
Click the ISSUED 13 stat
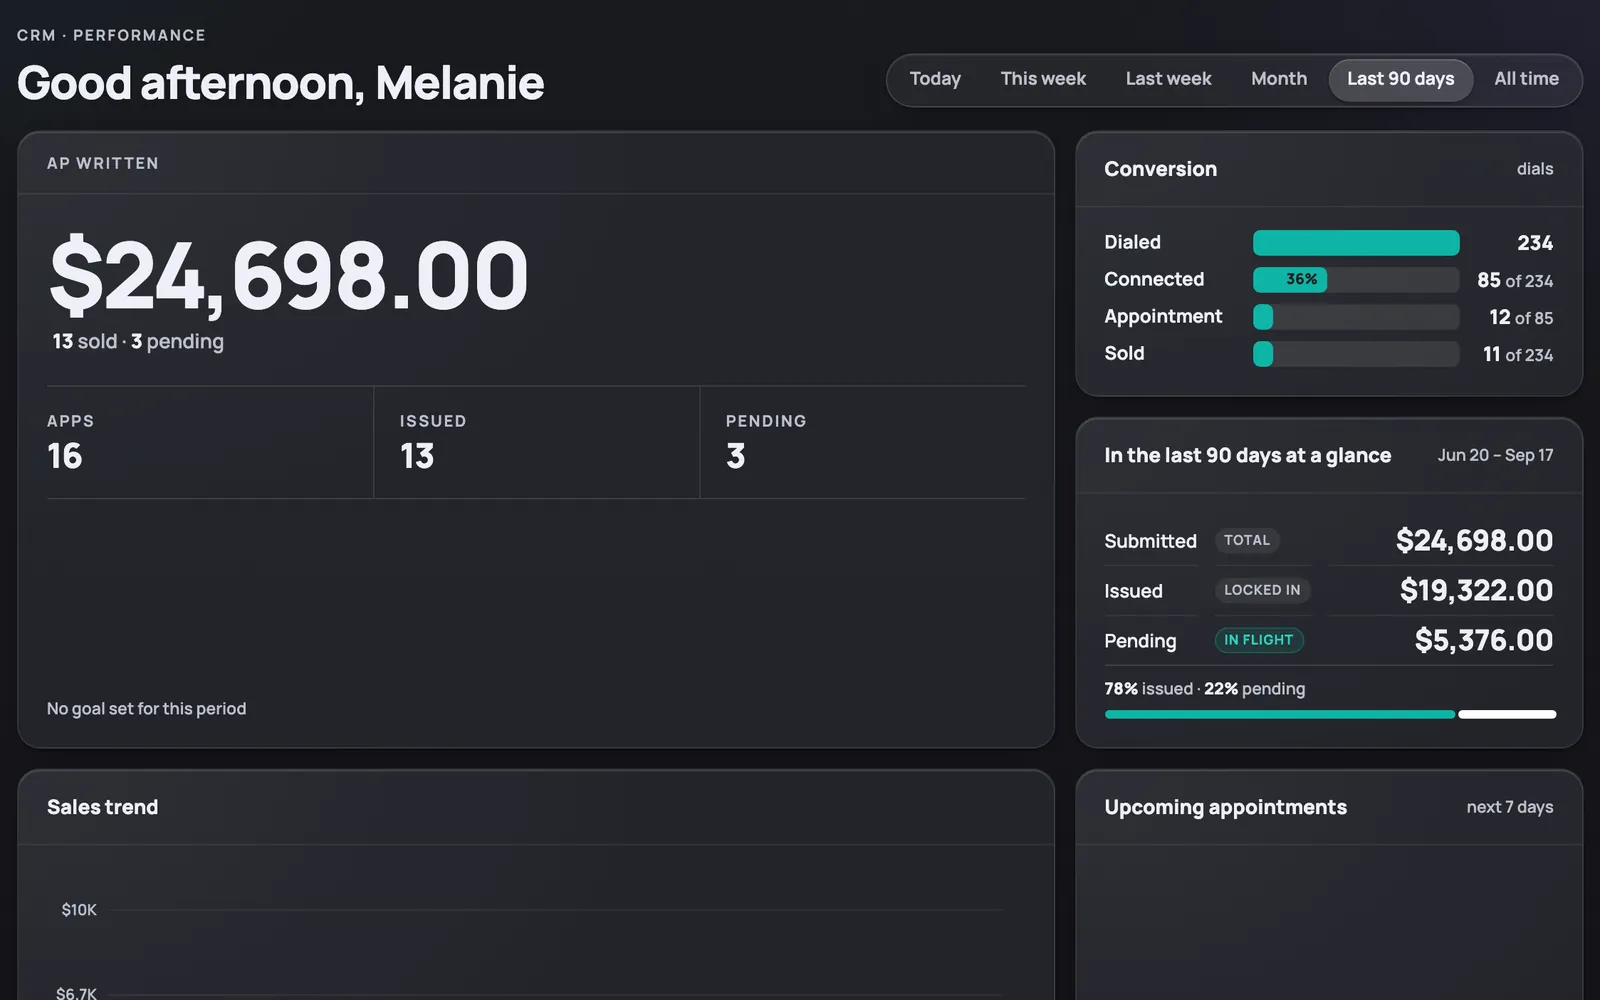click(537, 442)
